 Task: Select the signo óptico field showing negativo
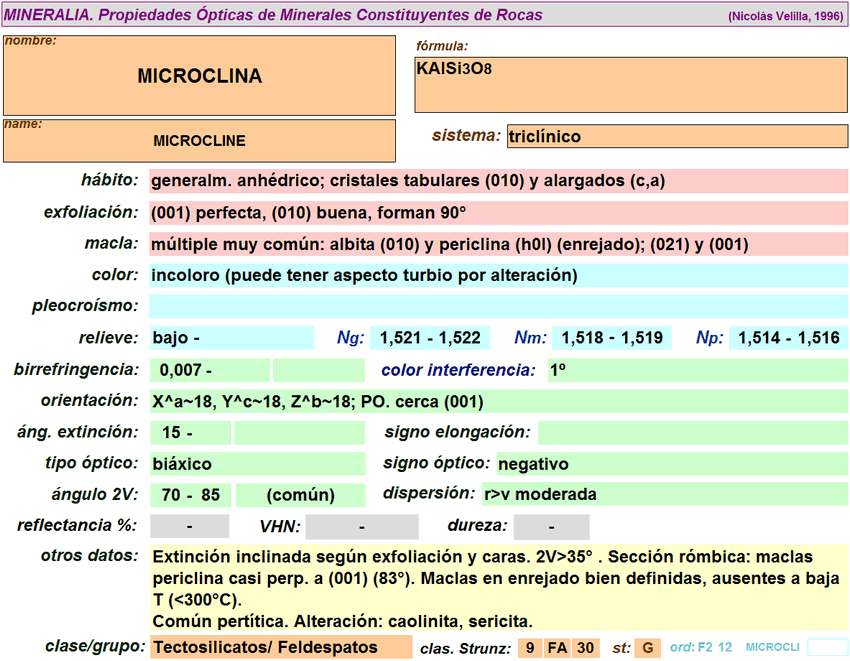click(x=670, y=464)
